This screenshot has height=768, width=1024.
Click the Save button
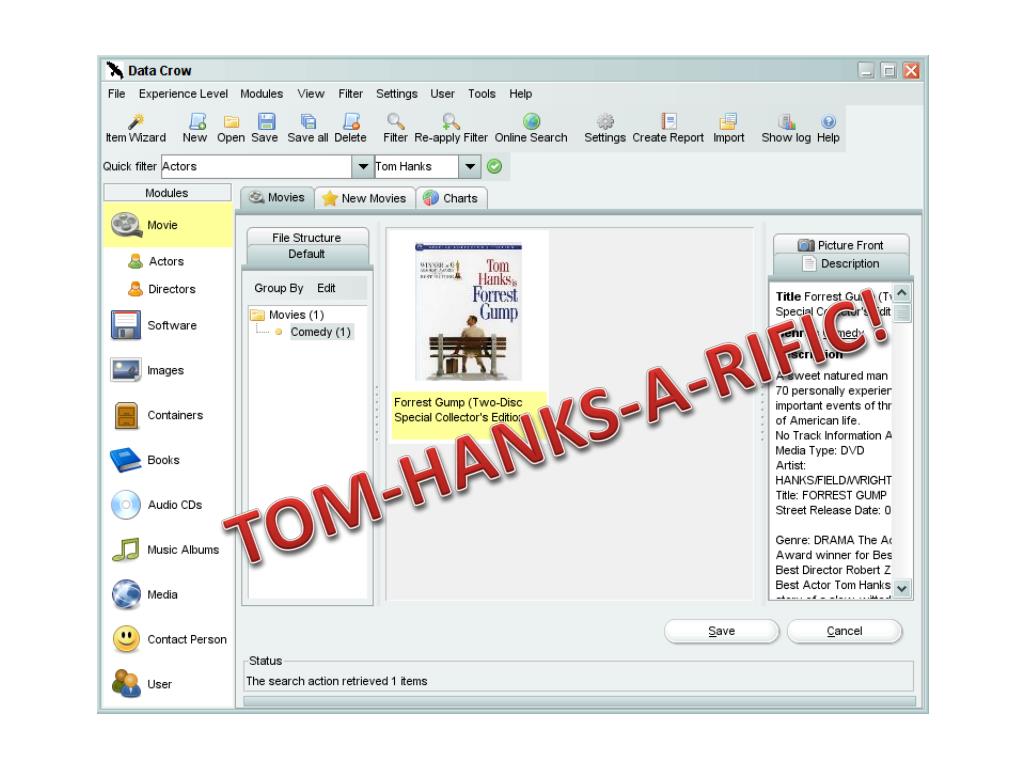721,631
